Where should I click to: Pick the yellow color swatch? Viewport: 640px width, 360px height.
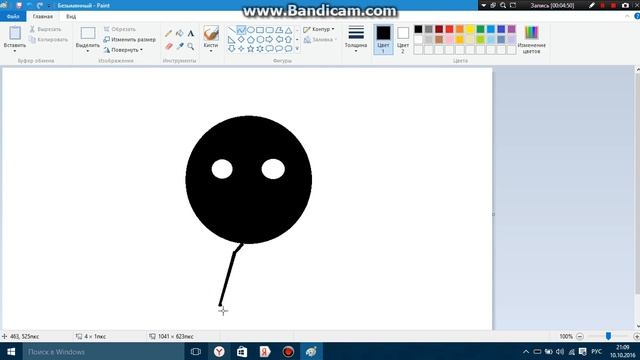pos(470,29)
